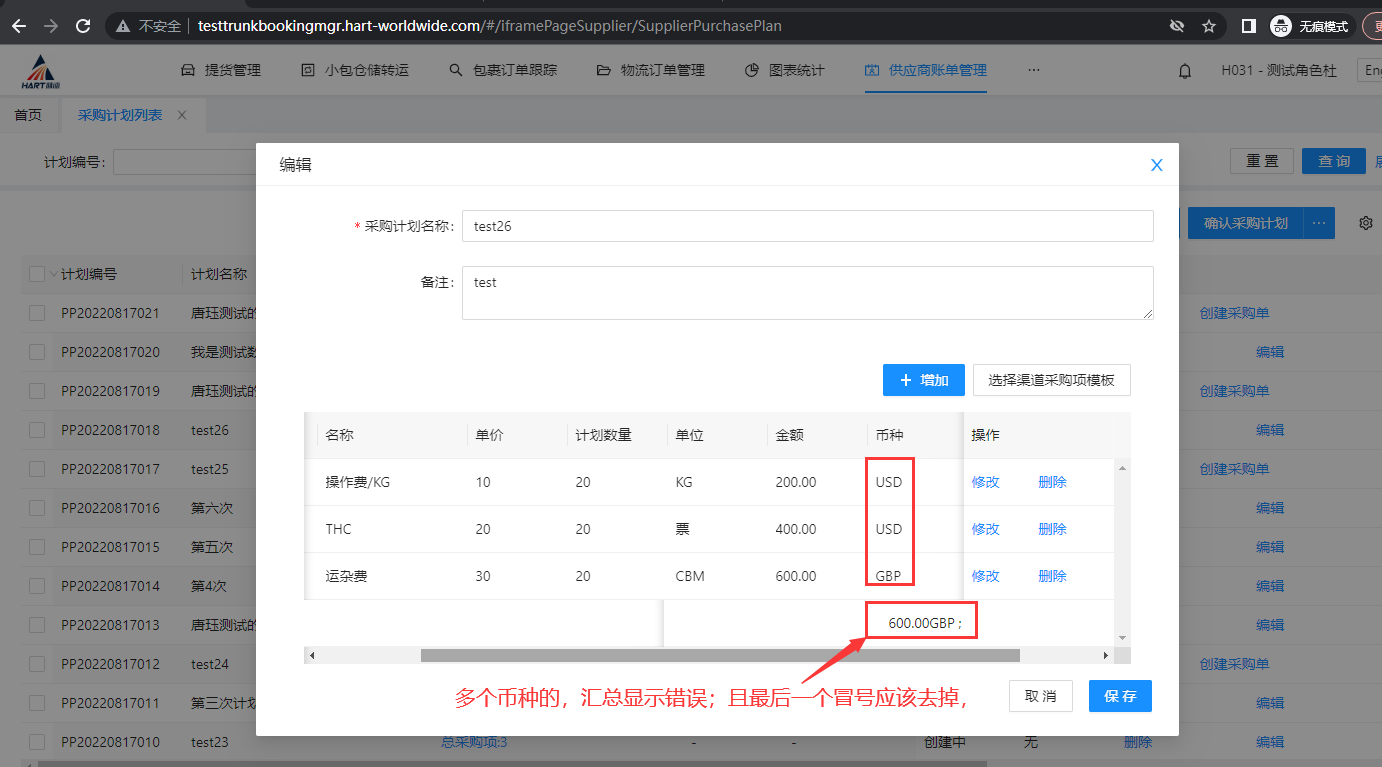Viewport: 1382px width, 767px height.
Task: Close the 采购计划列表 tab
Action: [182, 115]
